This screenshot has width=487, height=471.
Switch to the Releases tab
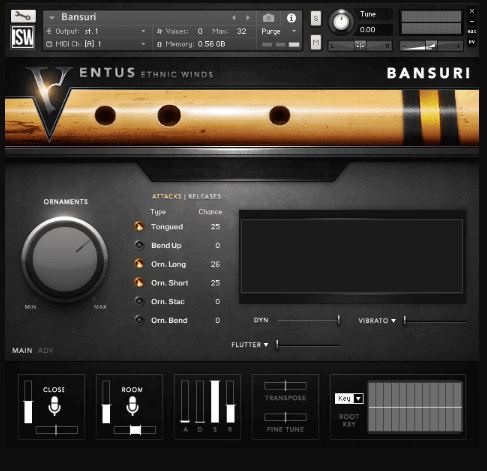pyautogui.click(x=204, y=196)
